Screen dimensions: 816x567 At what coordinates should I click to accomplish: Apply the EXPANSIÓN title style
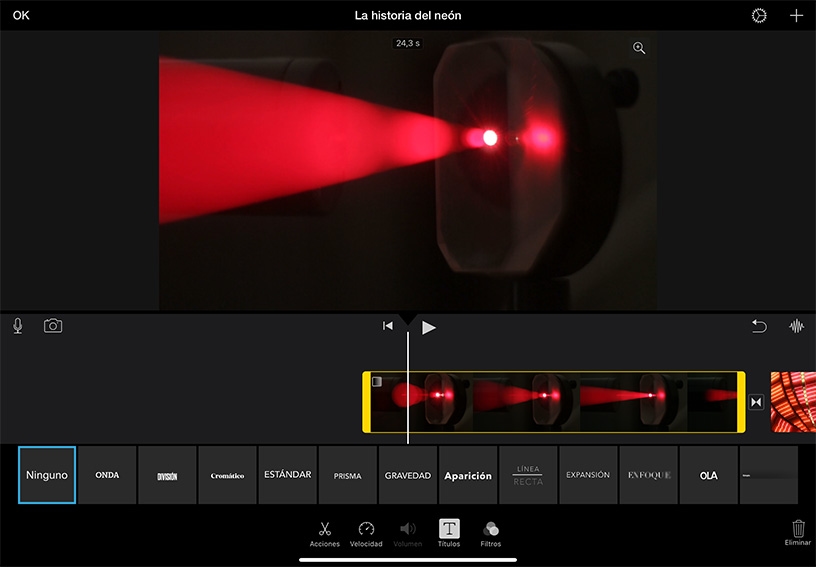588,475
